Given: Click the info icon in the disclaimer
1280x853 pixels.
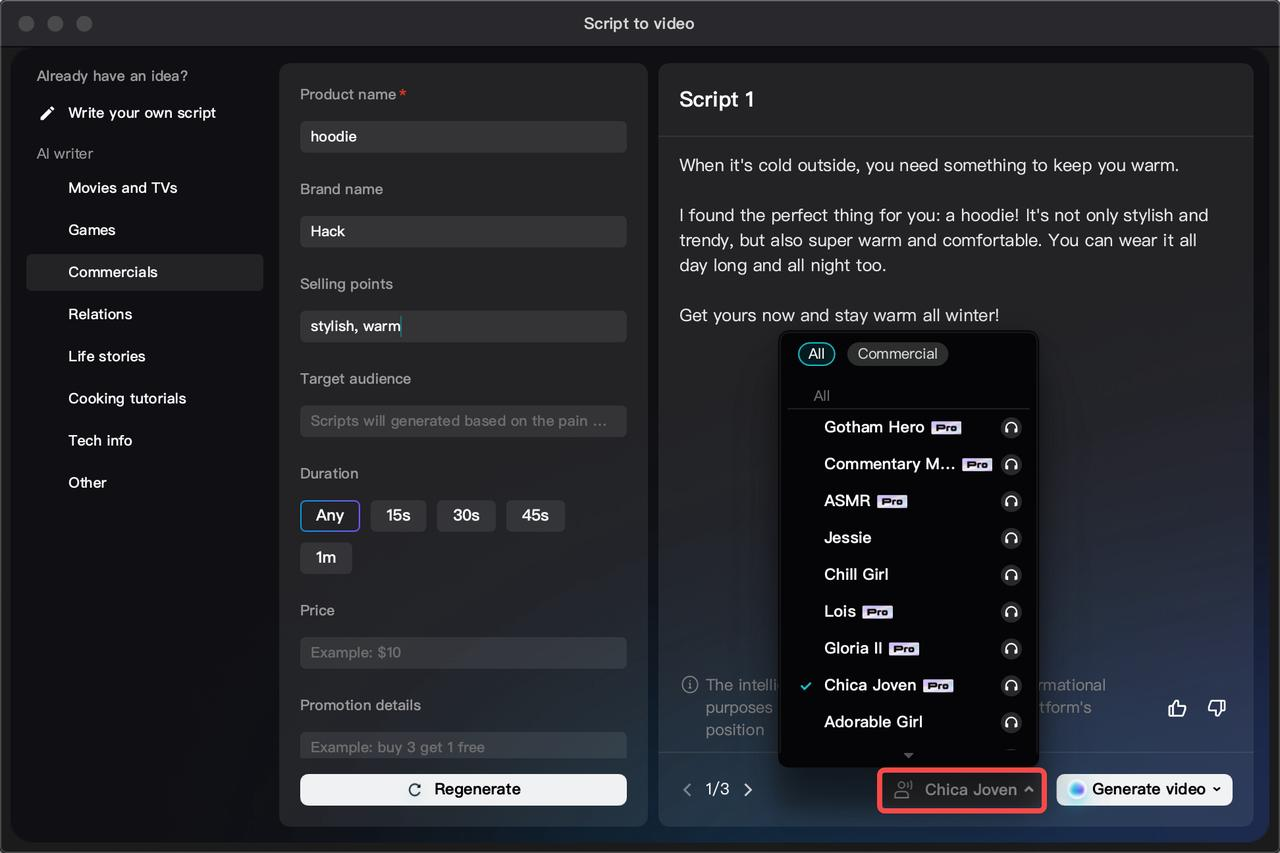Looking at the screenshot, I should 689,685.
